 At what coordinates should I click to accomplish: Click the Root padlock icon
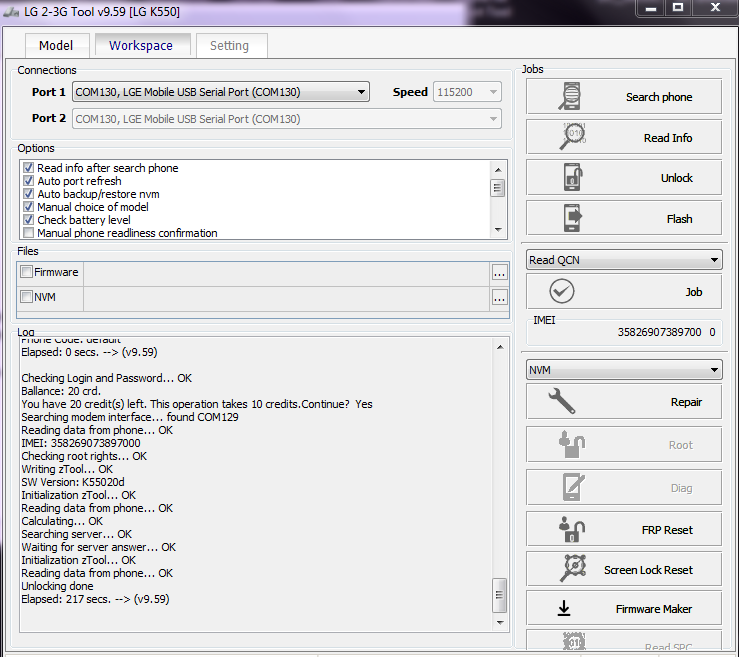[572, 444]
